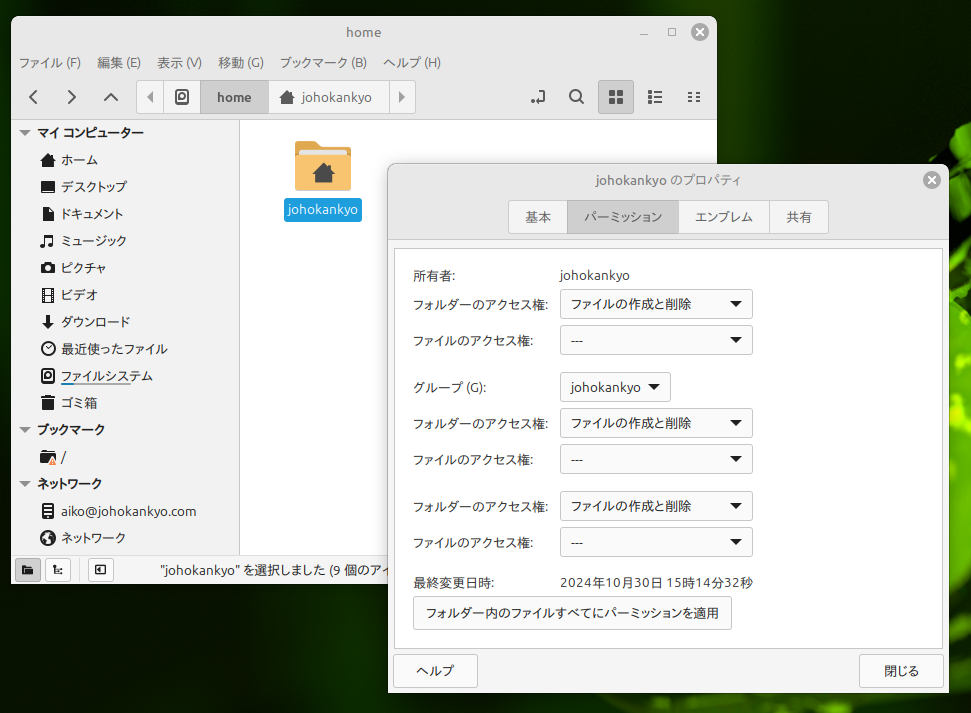Image resolution: width=971 pixels, height=713 pixels.
Task: Click the back navigation arrow
Action: click(x=34, y=97)
